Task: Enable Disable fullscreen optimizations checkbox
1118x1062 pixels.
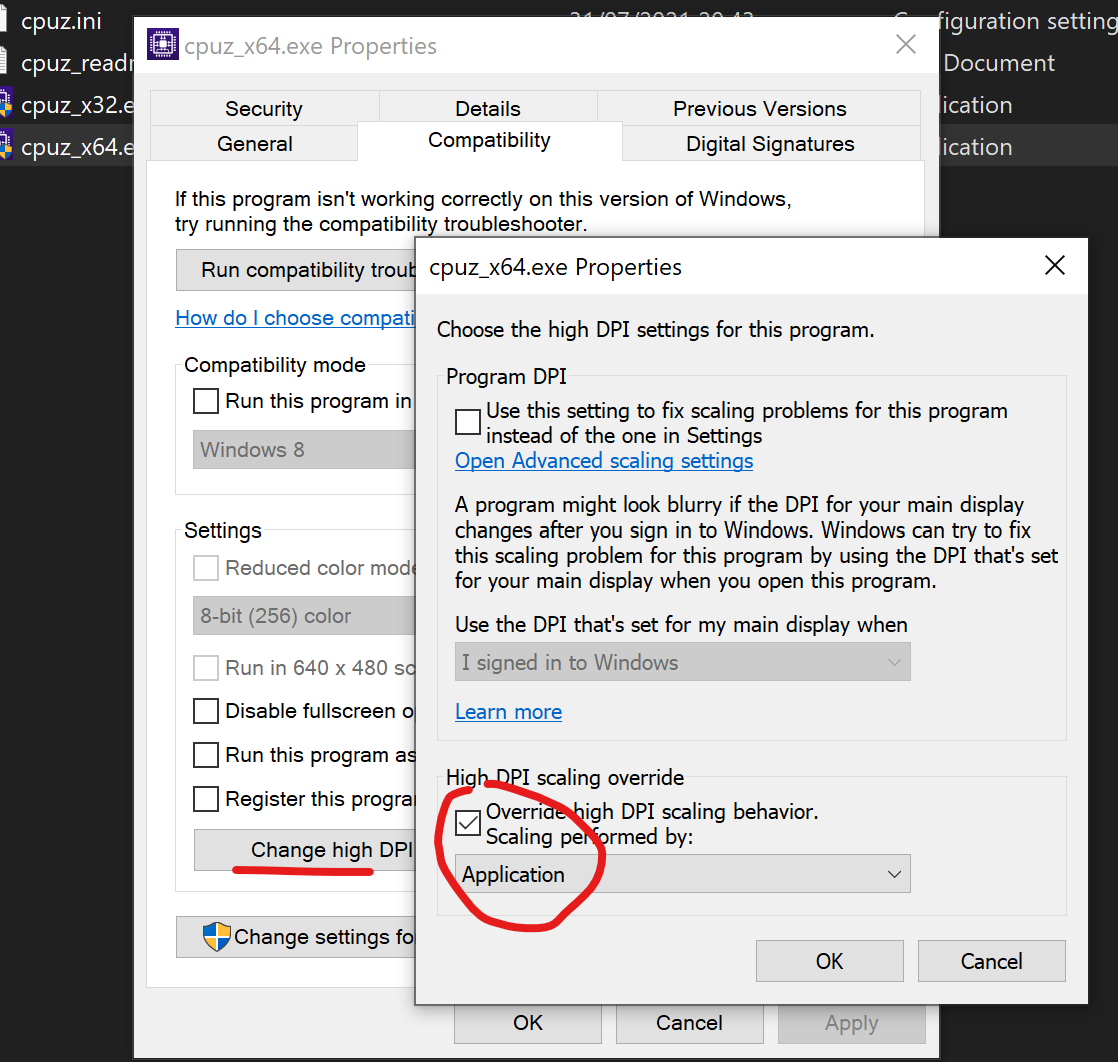Action: 206,711
